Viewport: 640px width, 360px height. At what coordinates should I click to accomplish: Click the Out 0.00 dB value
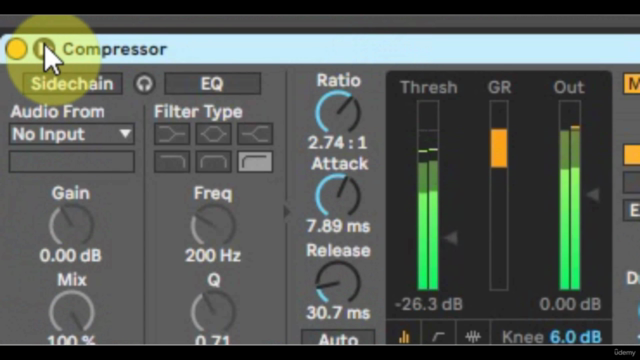[570, 304]
